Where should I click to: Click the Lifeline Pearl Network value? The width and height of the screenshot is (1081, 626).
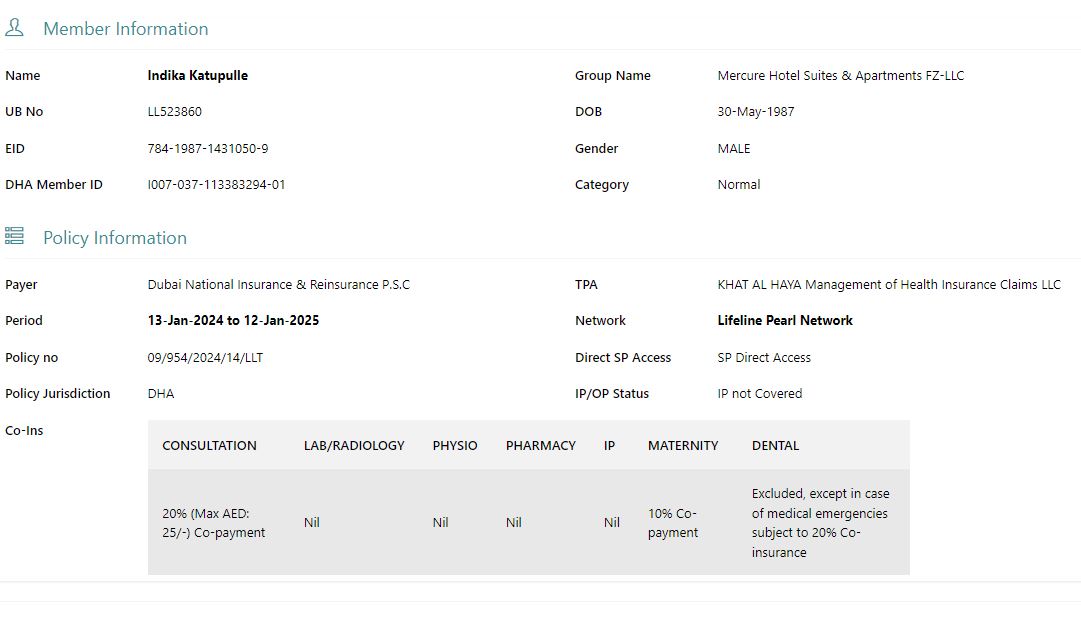pyautogui.click(x=784, y=321)
